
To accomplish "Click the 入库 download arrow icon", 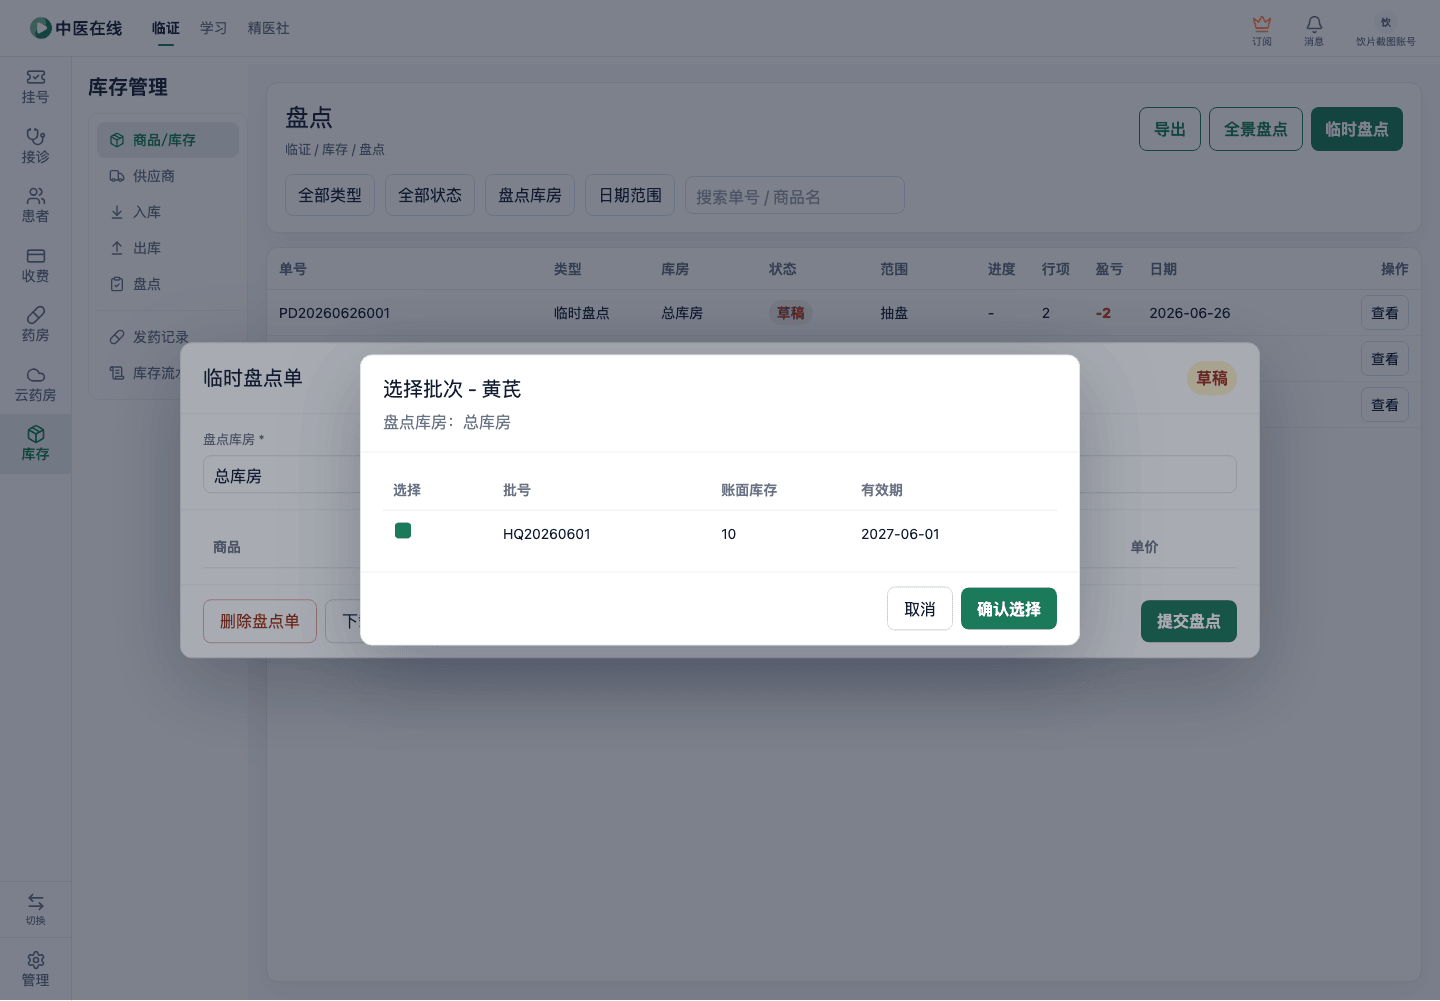I will (117, 212).
